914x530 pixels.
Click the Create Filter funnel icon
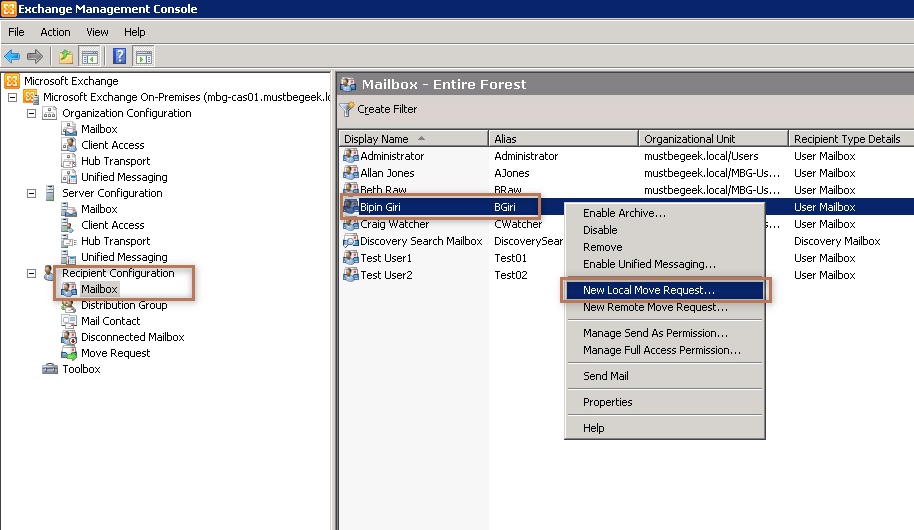point(347,109)
